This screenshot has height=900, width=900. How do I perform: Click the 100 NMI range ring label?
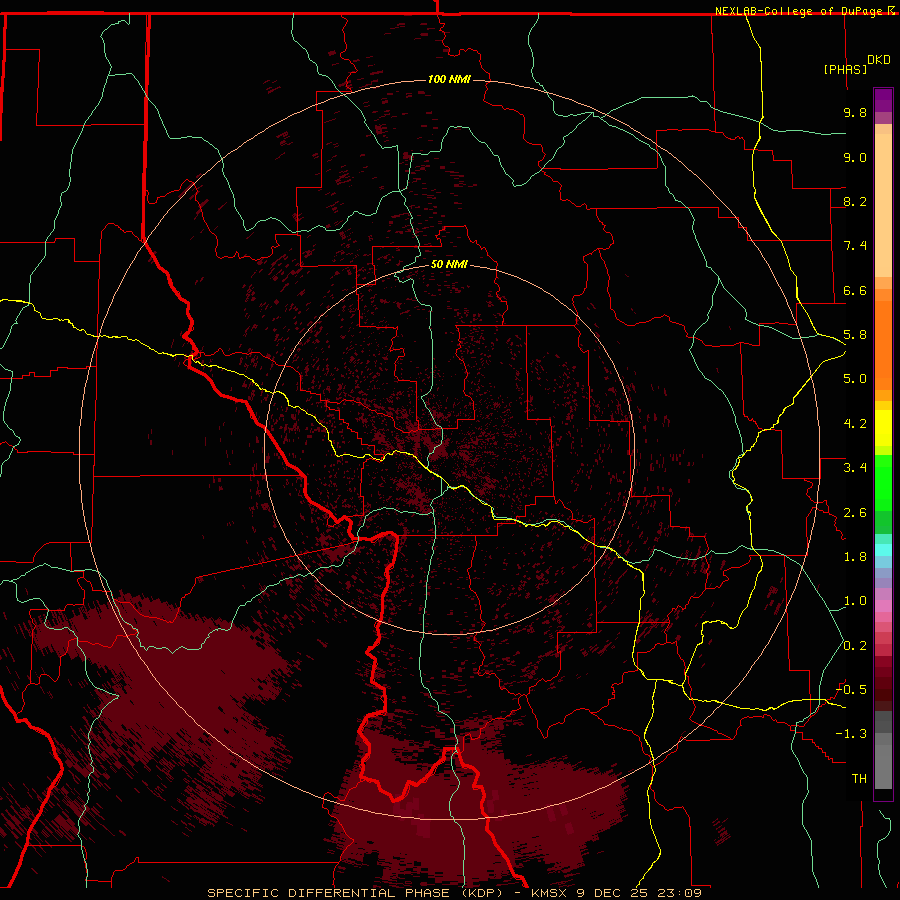[449, 79]
